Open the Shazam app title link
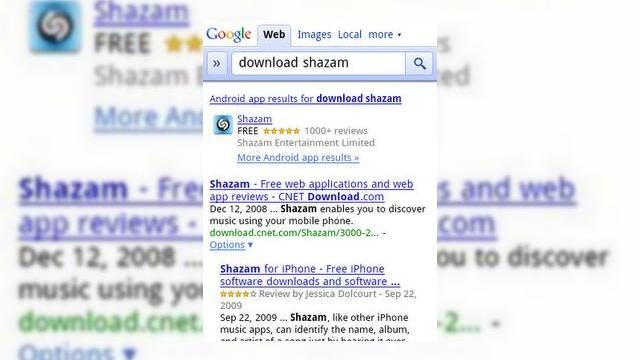 pyautogui.click(x=255, y=119)
